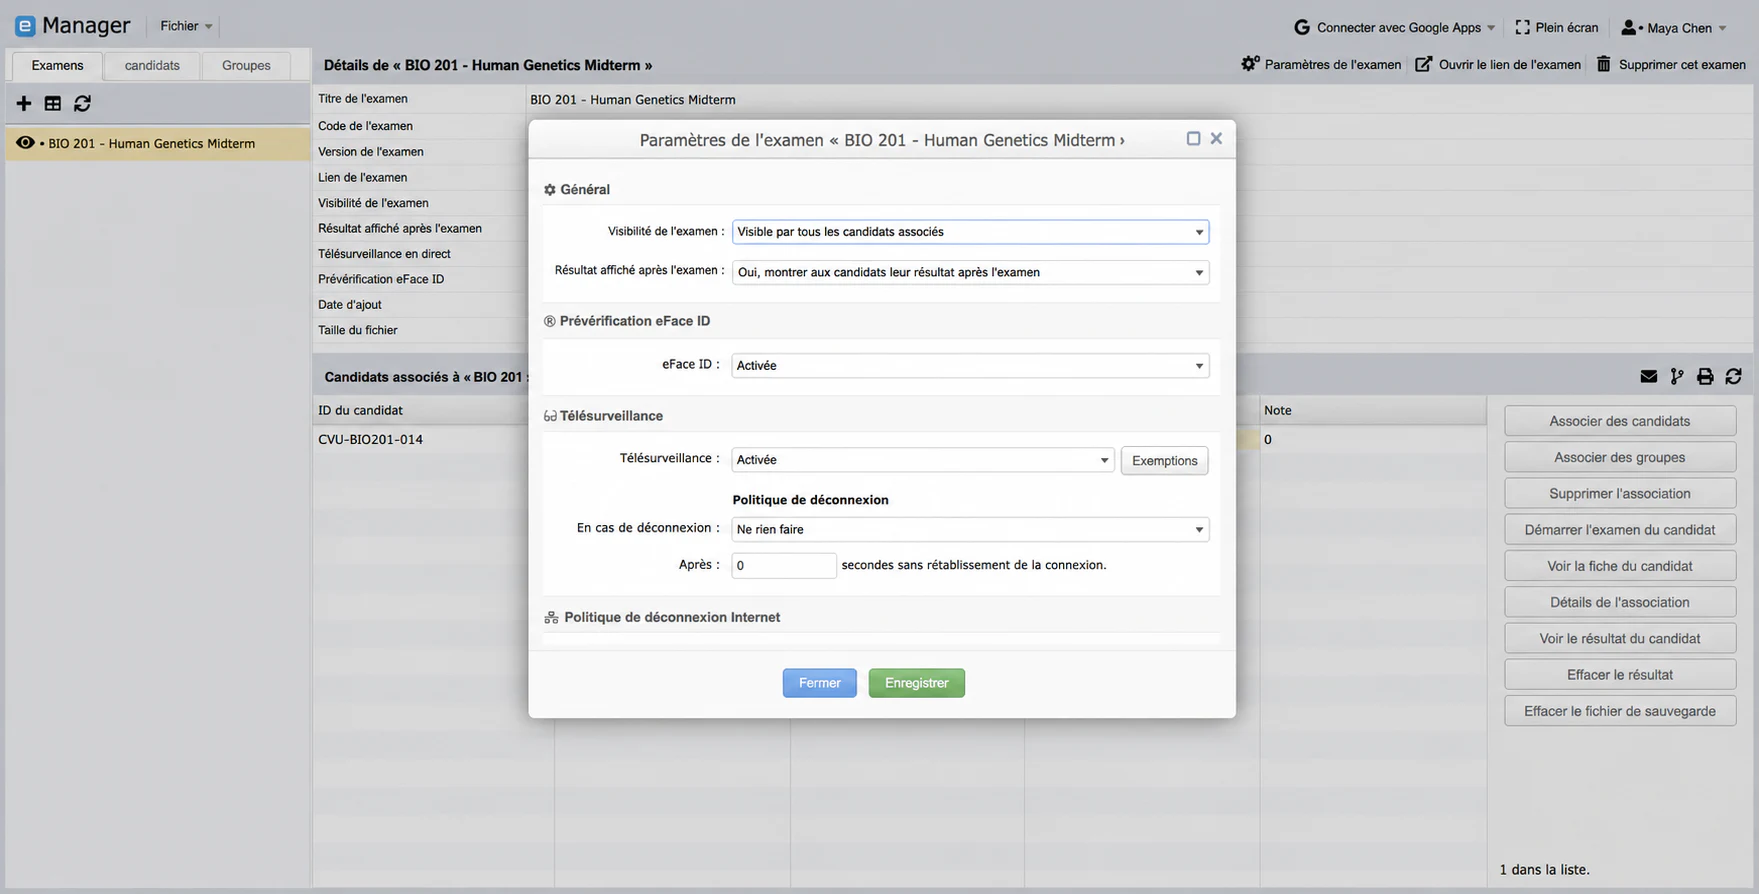Select the Examens tab
The width and height of the screenshot is (1759, 894).
(57, 65)
